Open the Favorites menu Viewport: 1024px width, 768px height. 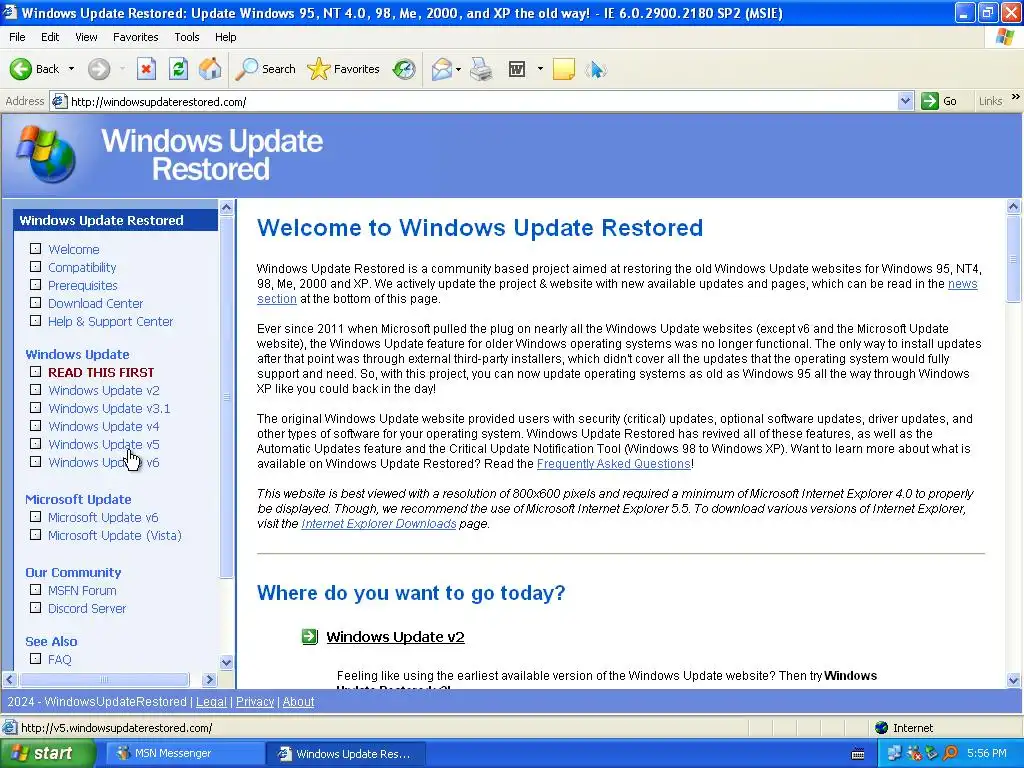(x=135, y=37)
